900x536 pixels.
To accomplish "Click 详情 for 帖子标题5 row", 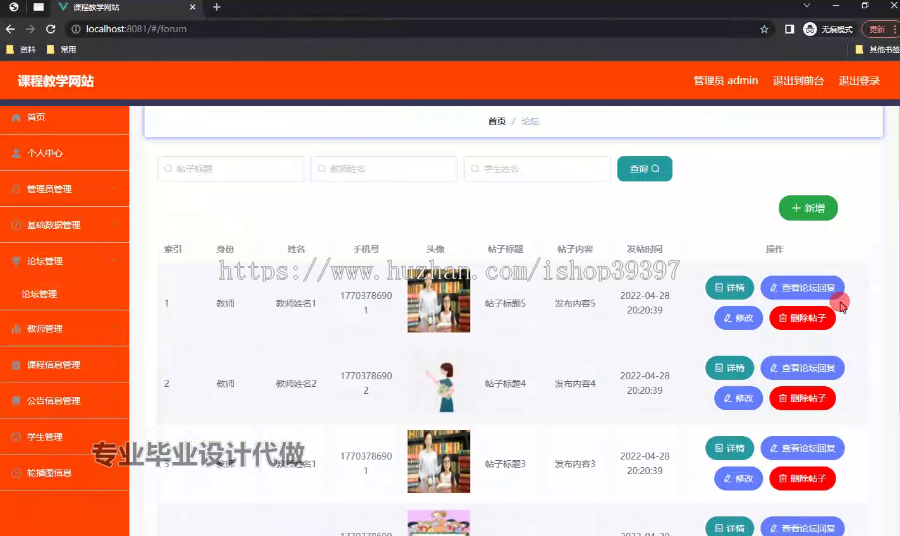I will click(x=730, y=288).
